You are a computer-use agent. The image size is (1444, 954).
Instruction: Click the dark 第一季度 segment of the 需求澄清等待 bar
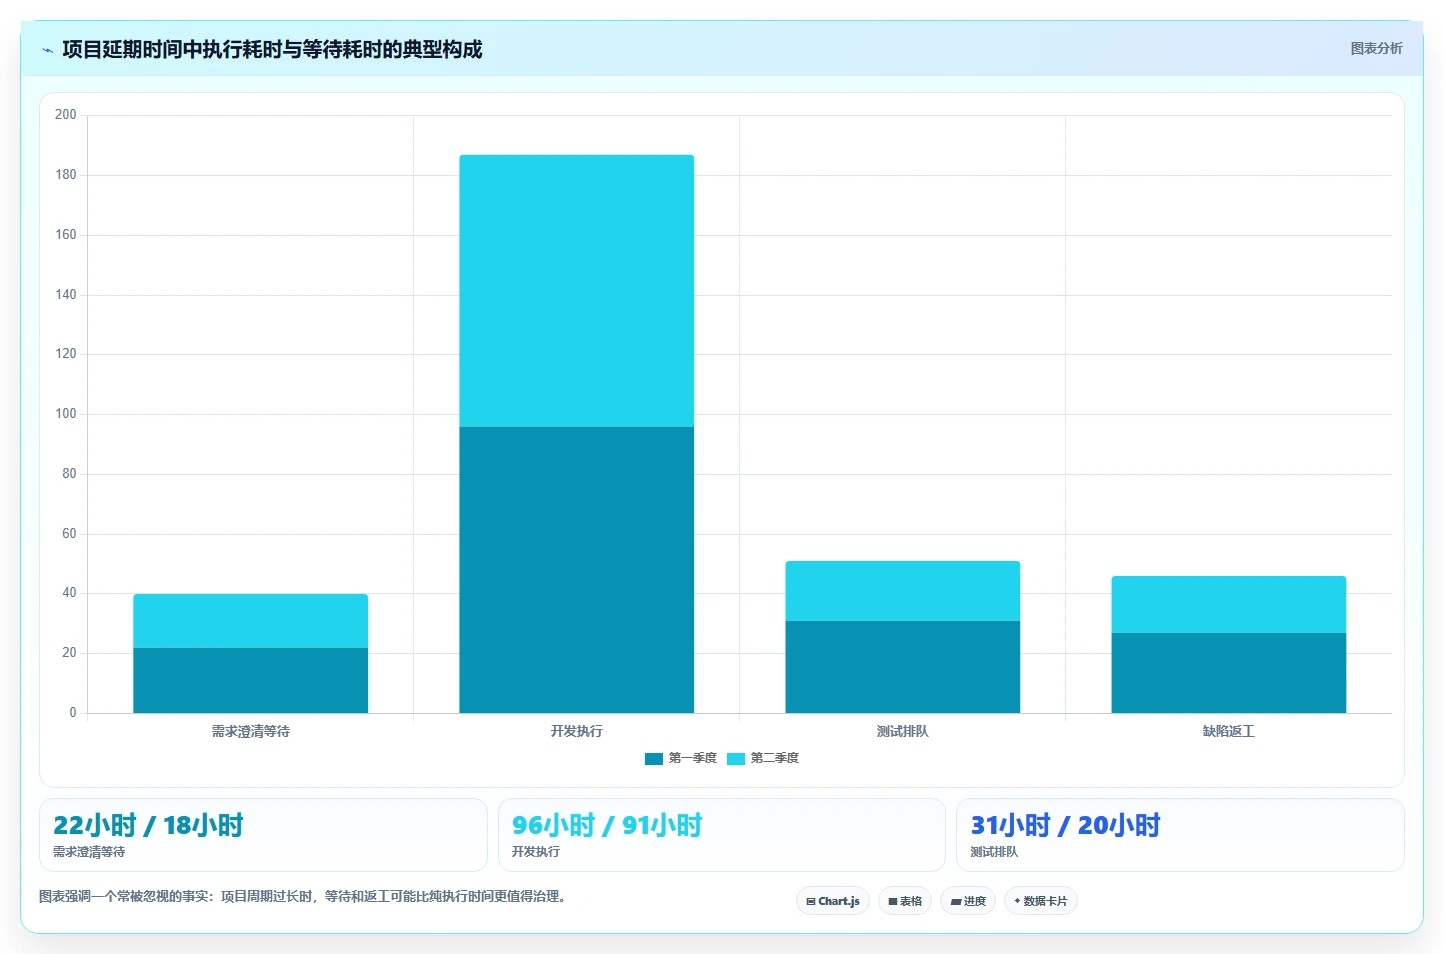251,680
